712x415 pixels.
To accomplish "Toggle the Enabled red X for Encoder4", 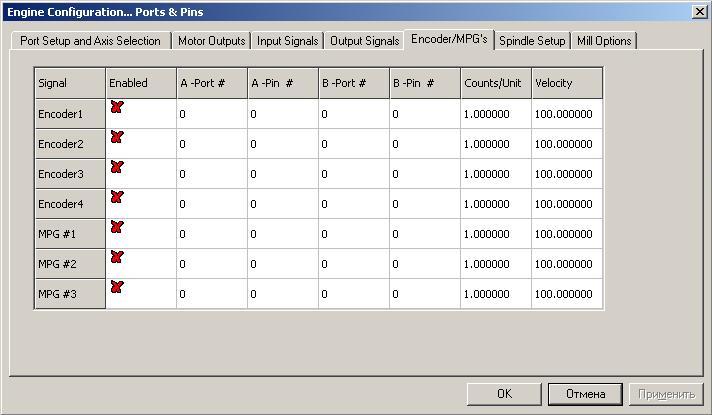I will point(117,197).
